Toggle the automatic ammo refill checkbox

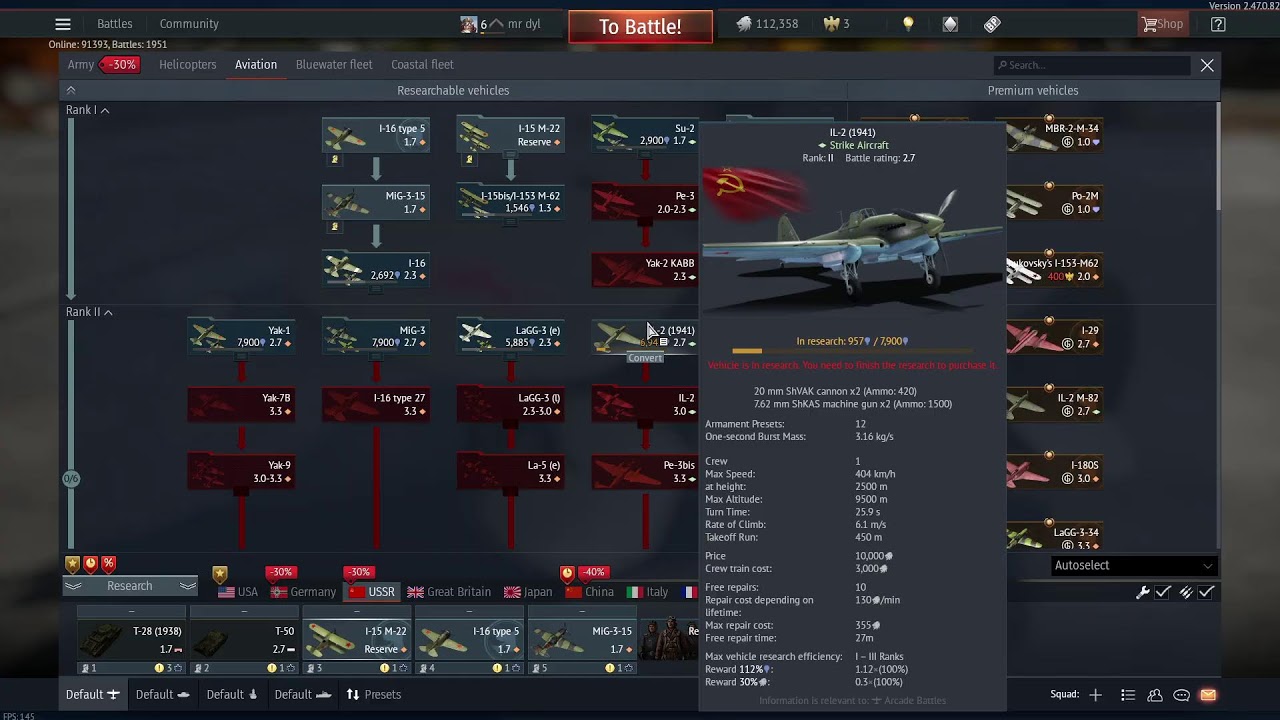[1207, 593]
